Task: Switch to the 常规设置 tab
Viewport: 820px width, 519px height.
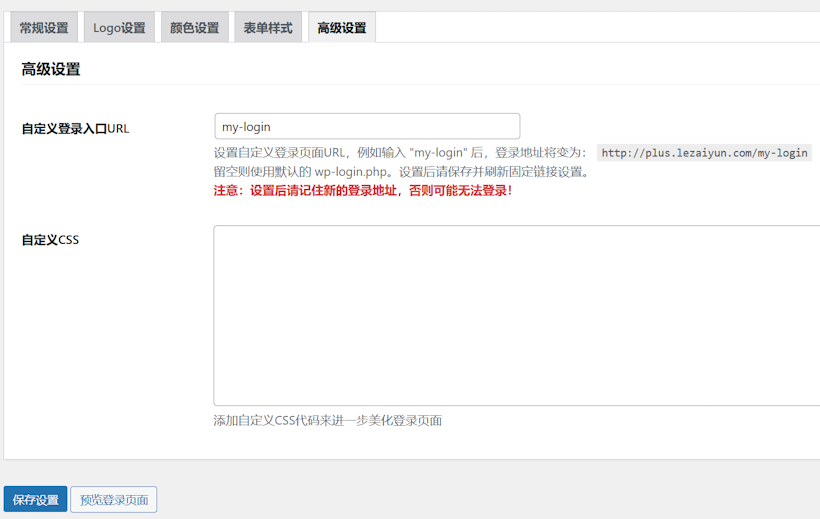Action: pyautogui.click(x=44, y=28)
